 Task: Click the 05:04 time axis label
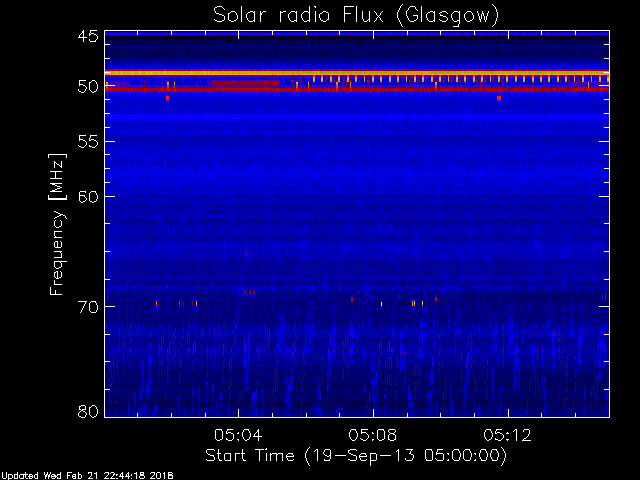point(238,435)
